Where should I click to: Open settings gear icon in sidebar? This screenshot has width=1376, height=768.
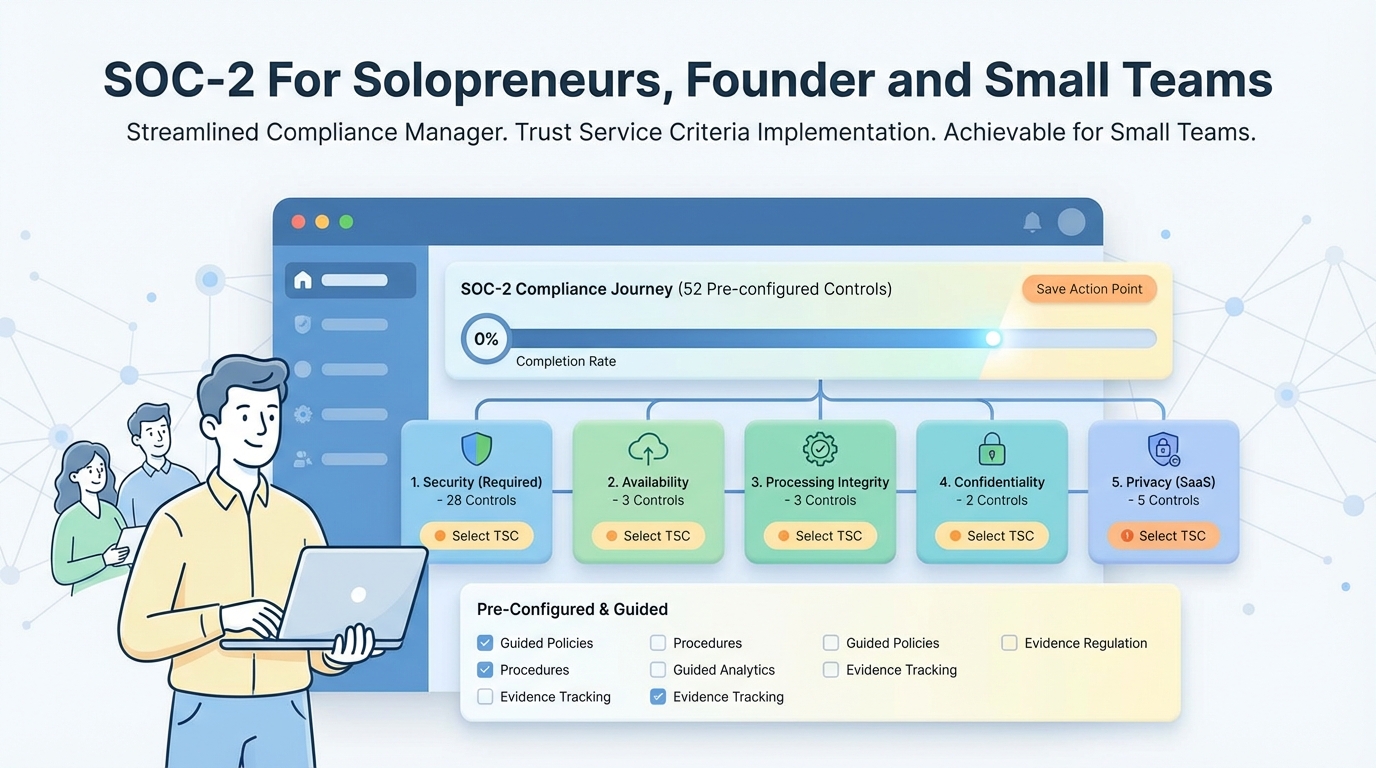[x=303, y=414]
